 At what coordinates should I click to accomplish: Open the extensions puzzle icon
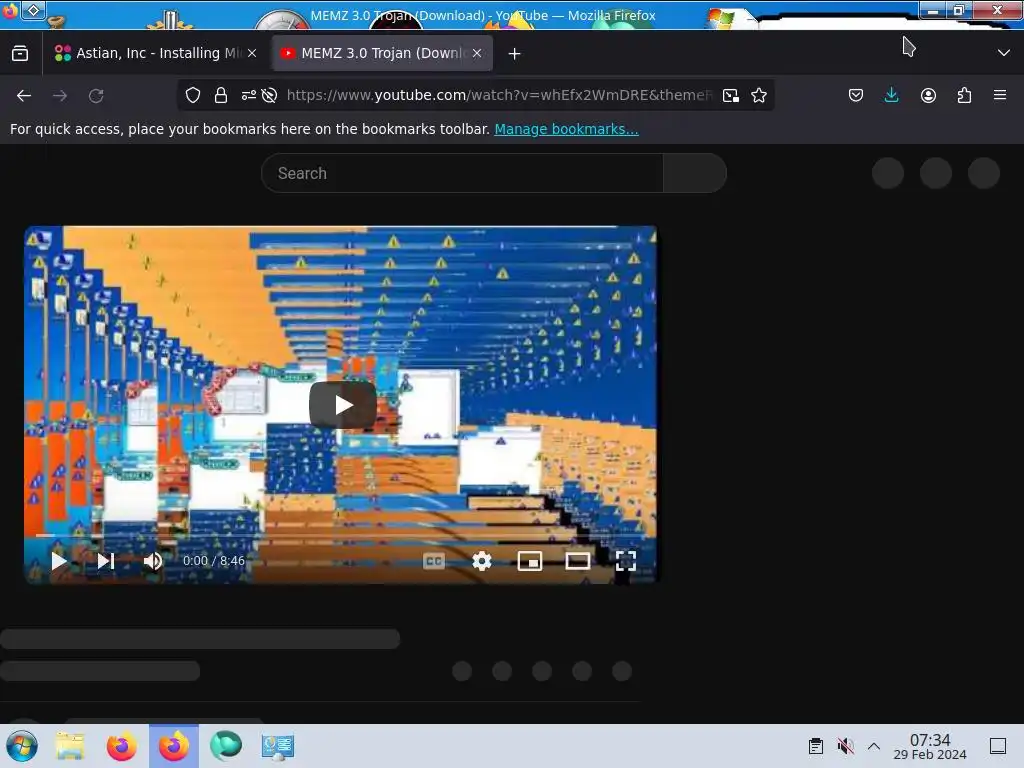[964, 95]
